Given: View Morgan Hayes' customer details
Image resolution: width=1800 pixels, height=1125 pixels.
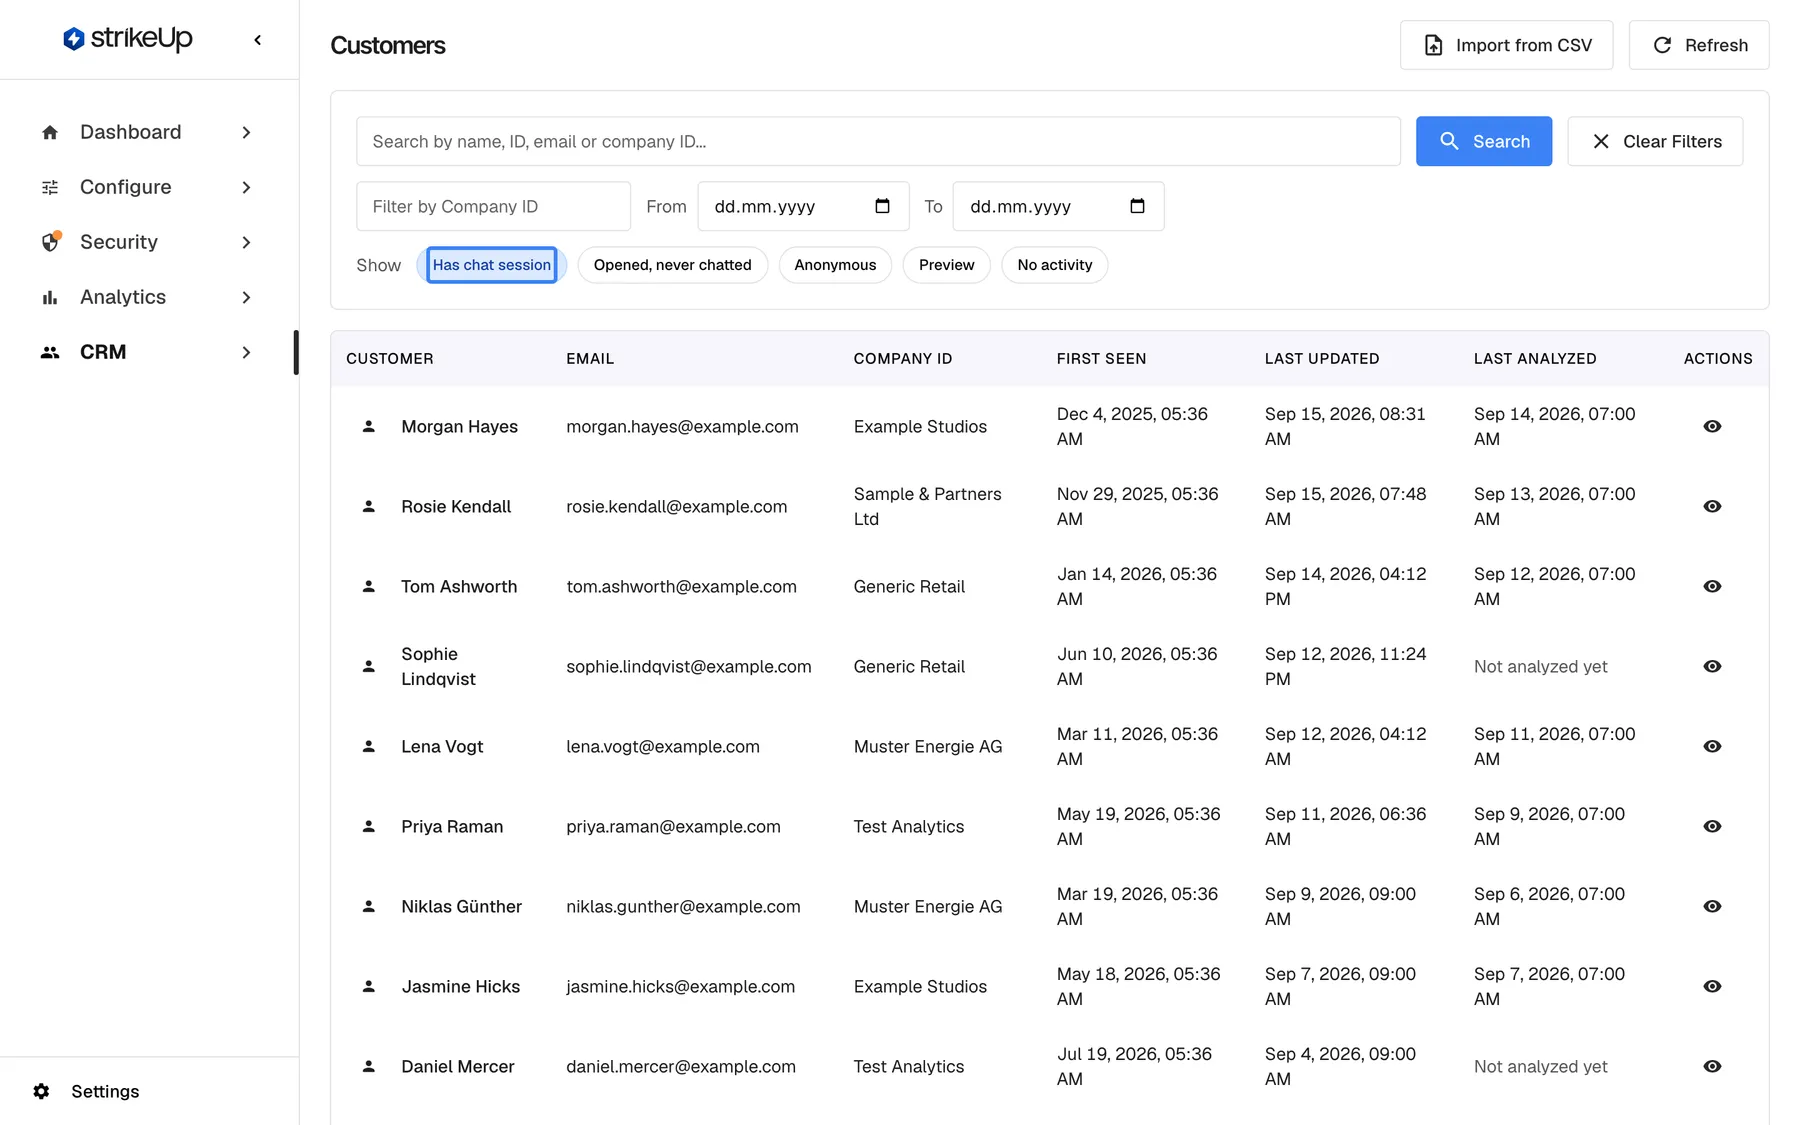Looking at the screenshot, I should coord(1712,426).
